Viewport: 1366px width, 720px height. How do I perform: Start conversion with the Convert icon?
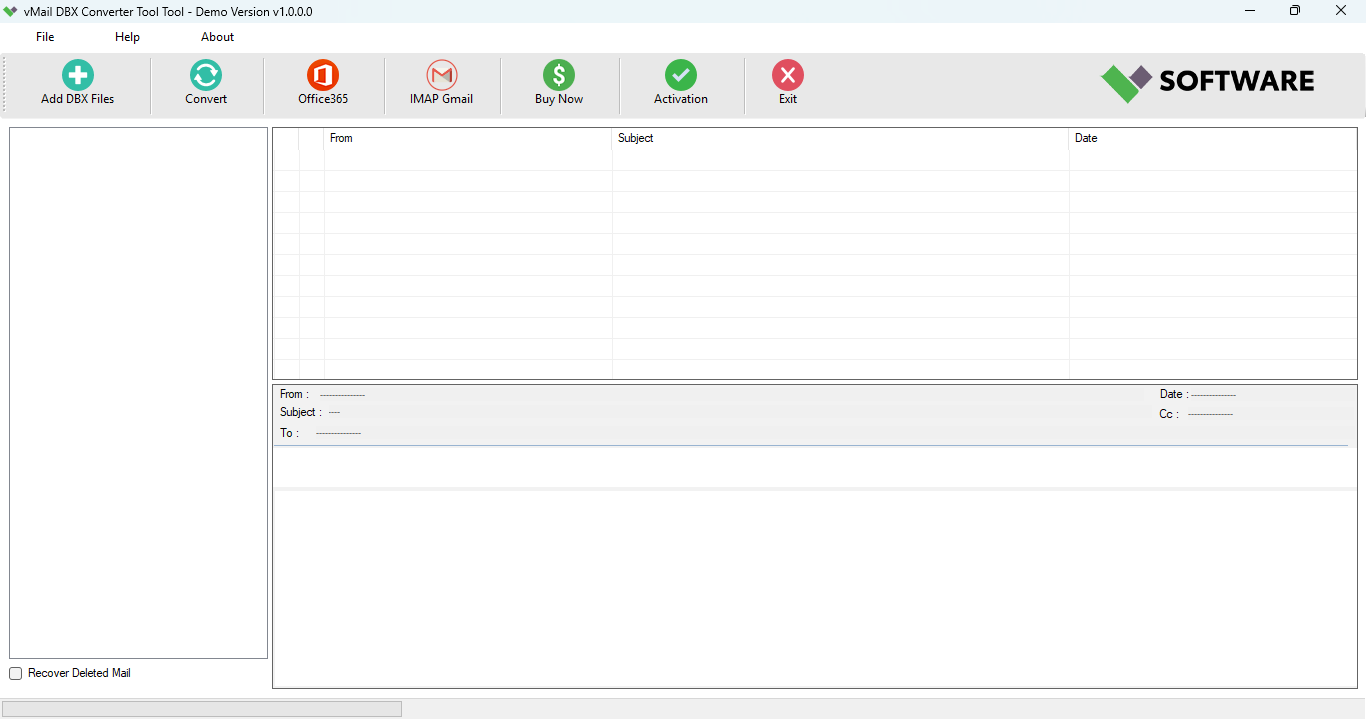click(x=206, y=76)
